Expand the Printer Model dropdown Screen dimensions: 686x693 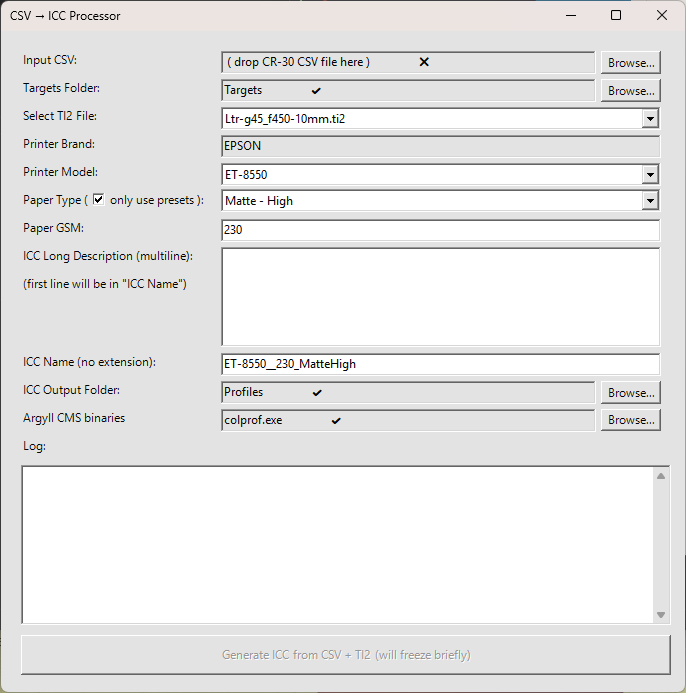coord(650,175)
